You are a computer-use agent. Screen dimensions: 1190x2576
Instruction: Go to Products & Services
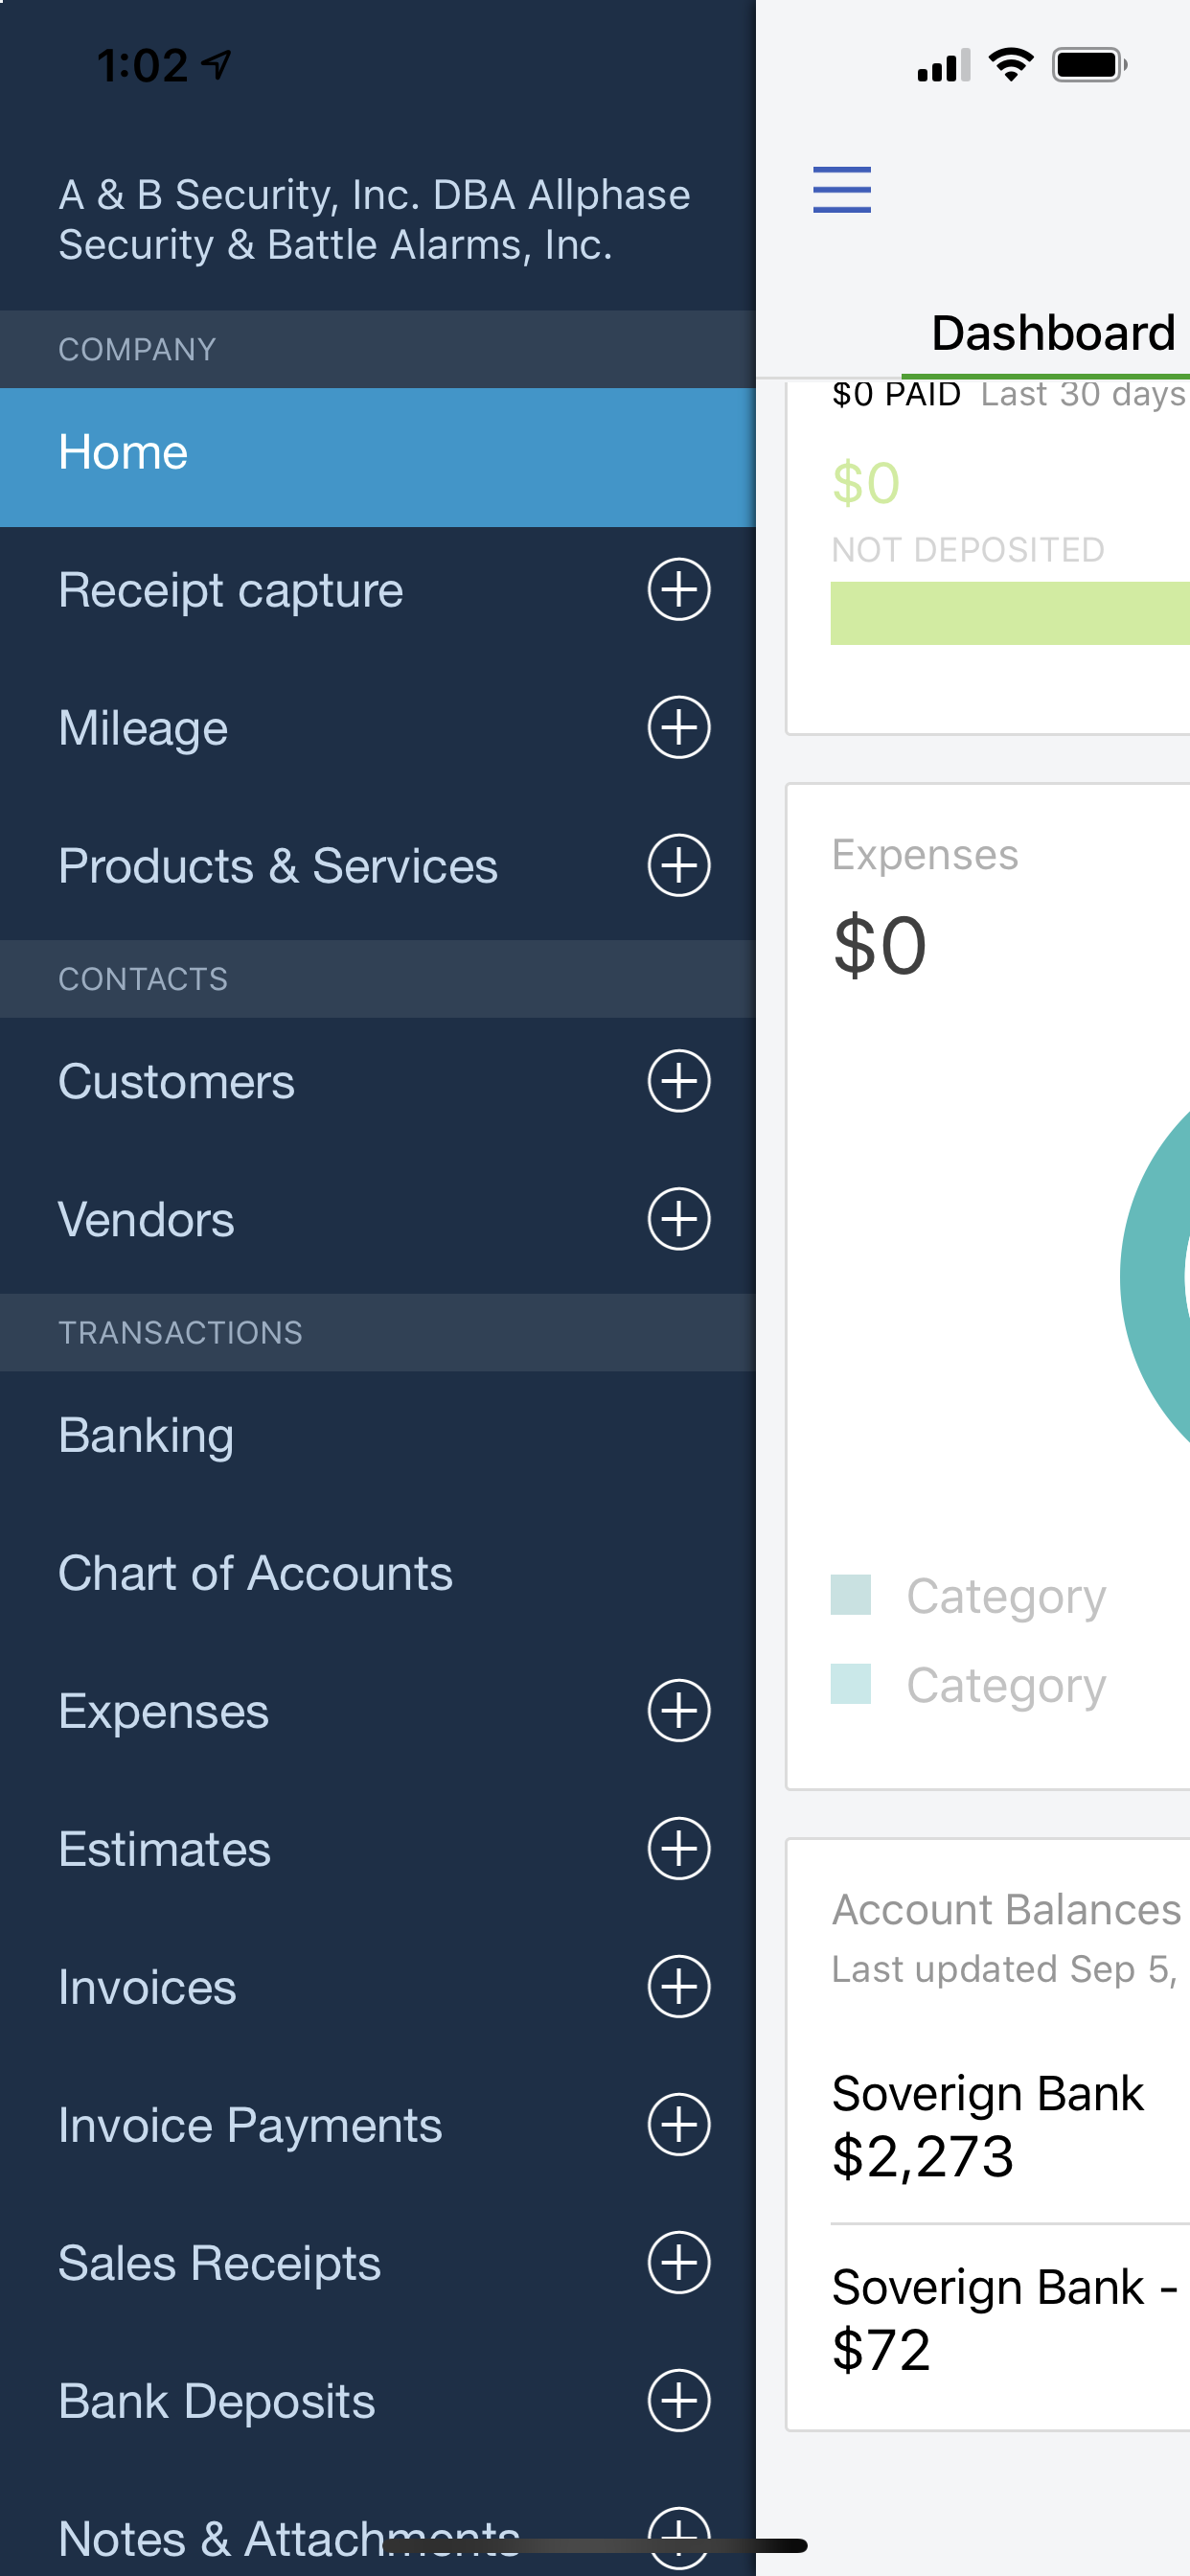tap(278, 865)
